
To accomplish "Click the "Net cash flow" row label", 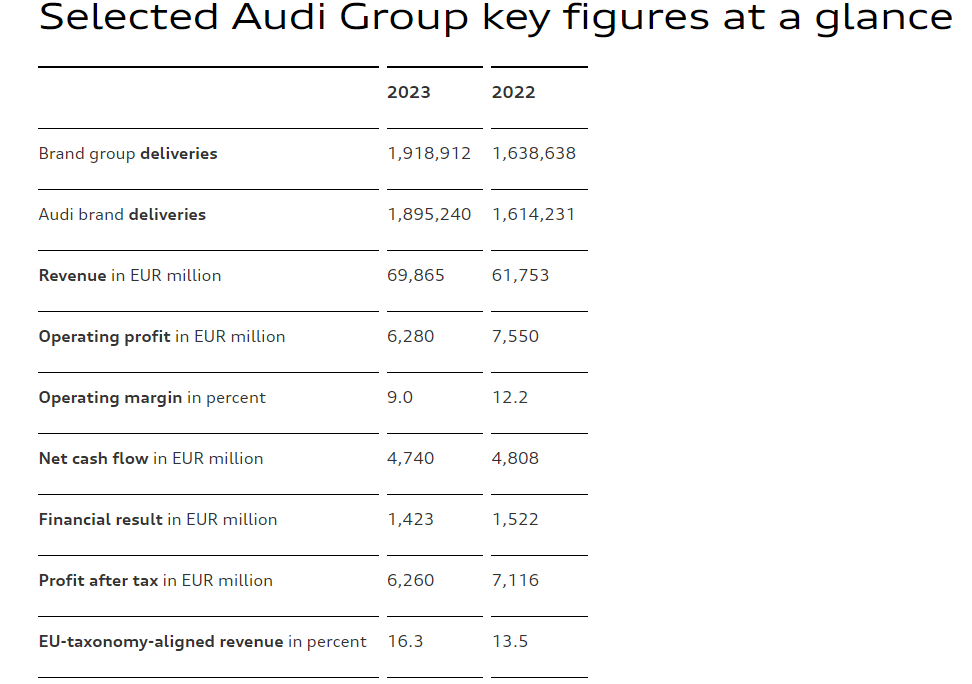I will tap(151, 458).
